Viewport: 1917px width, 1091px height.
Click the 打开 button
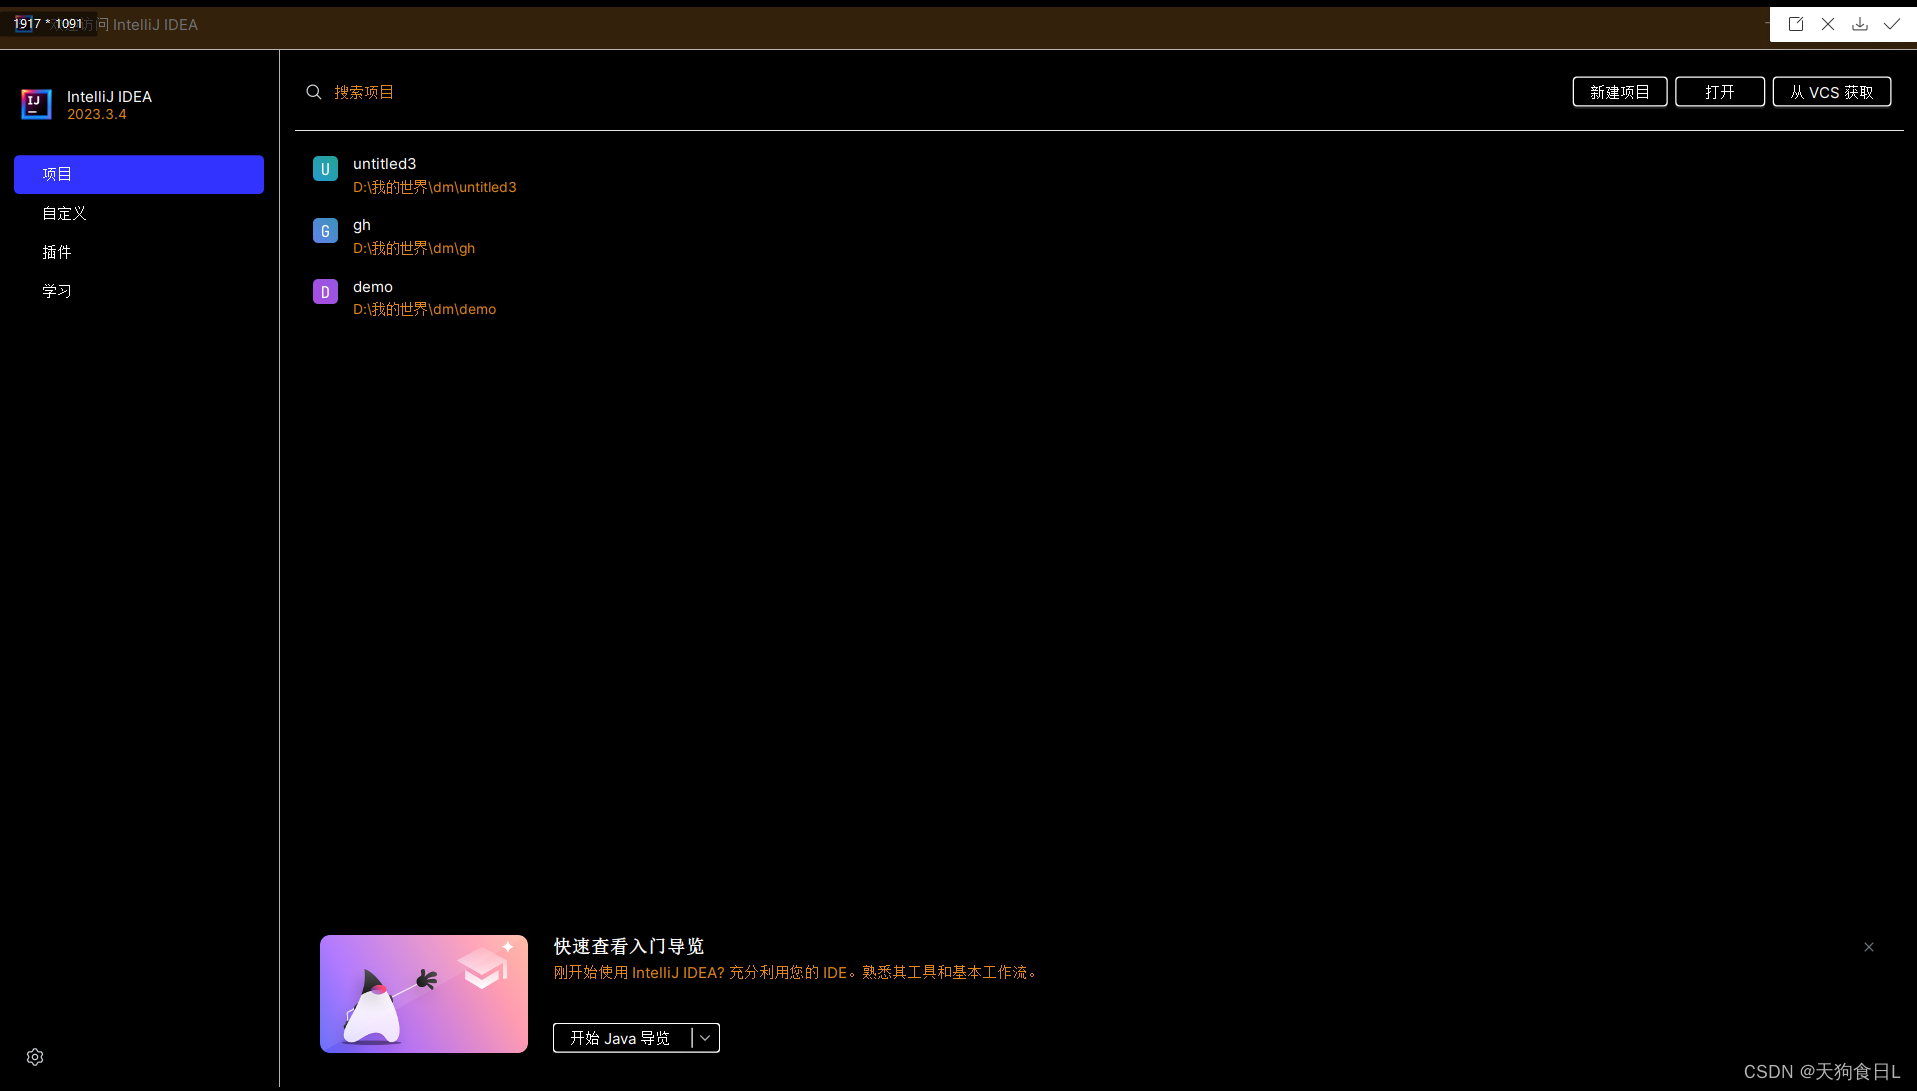pos(1720,92)
